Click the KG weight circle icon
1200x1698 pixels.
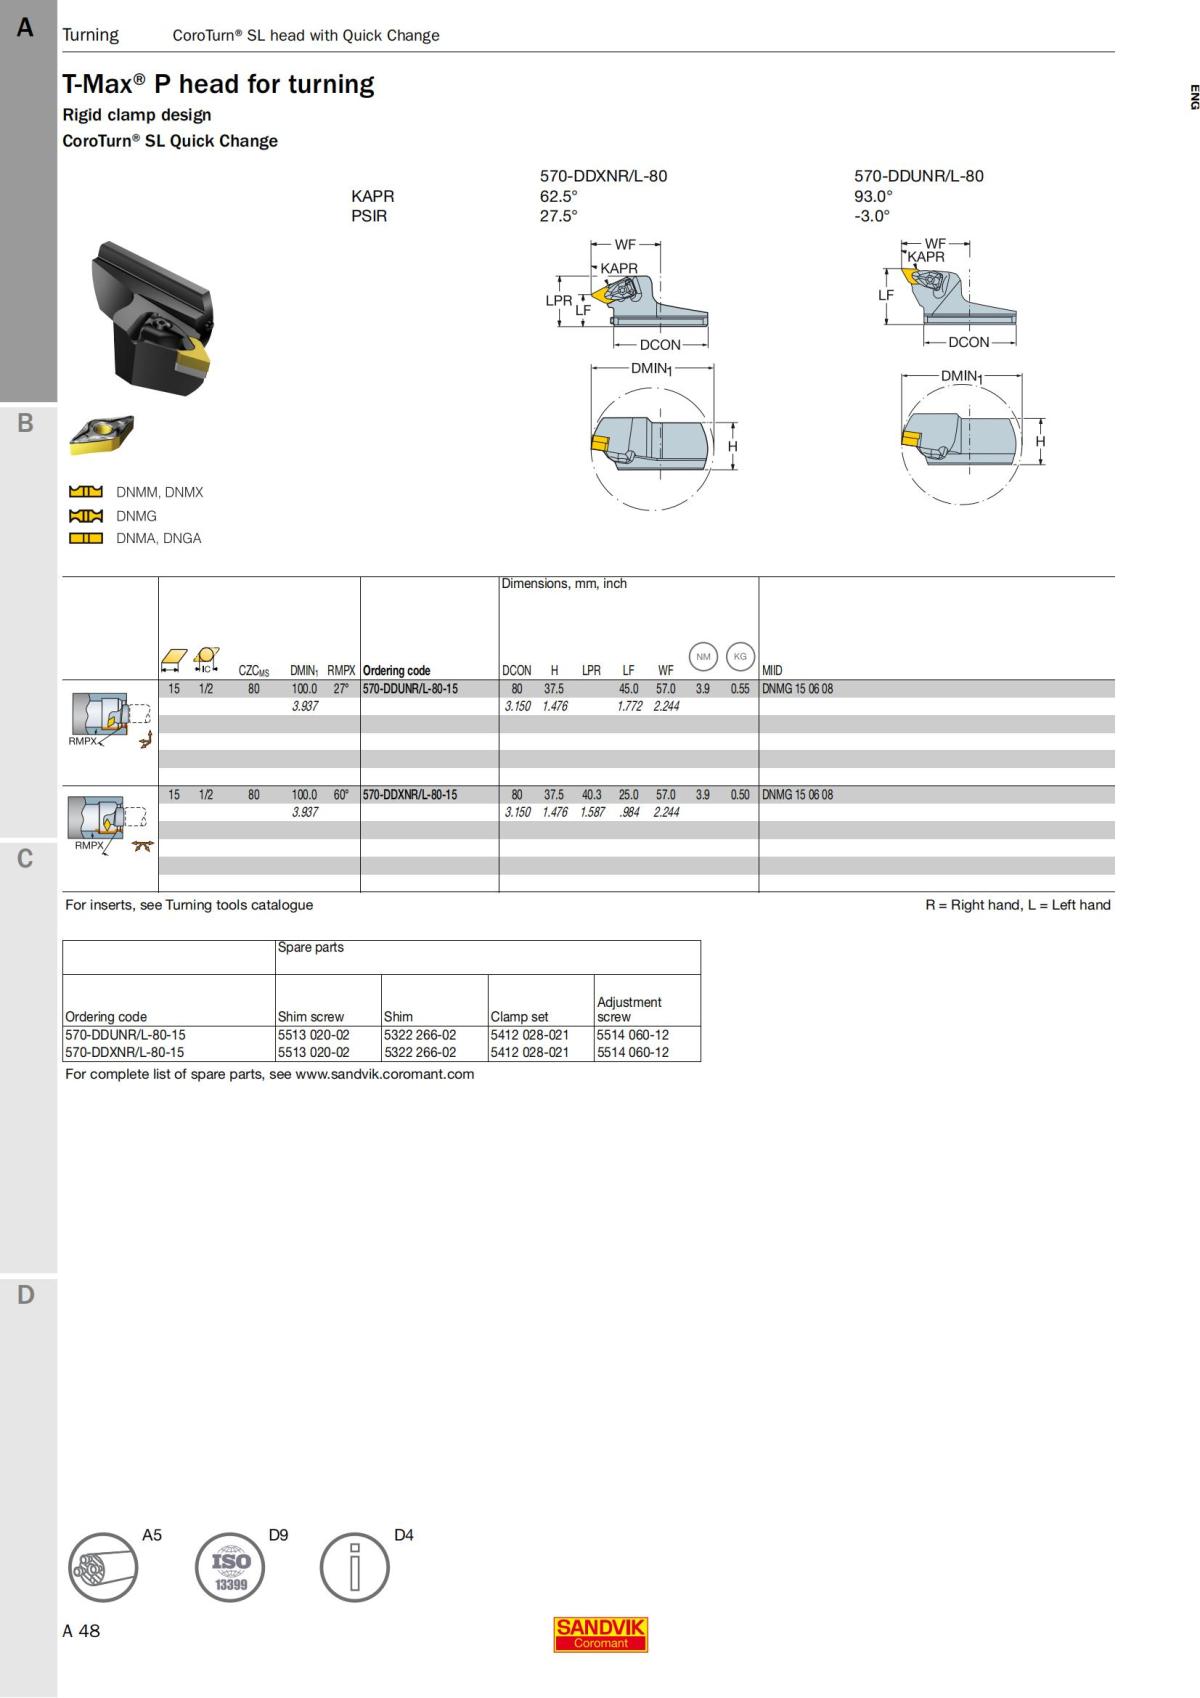(x=740, y=656)
